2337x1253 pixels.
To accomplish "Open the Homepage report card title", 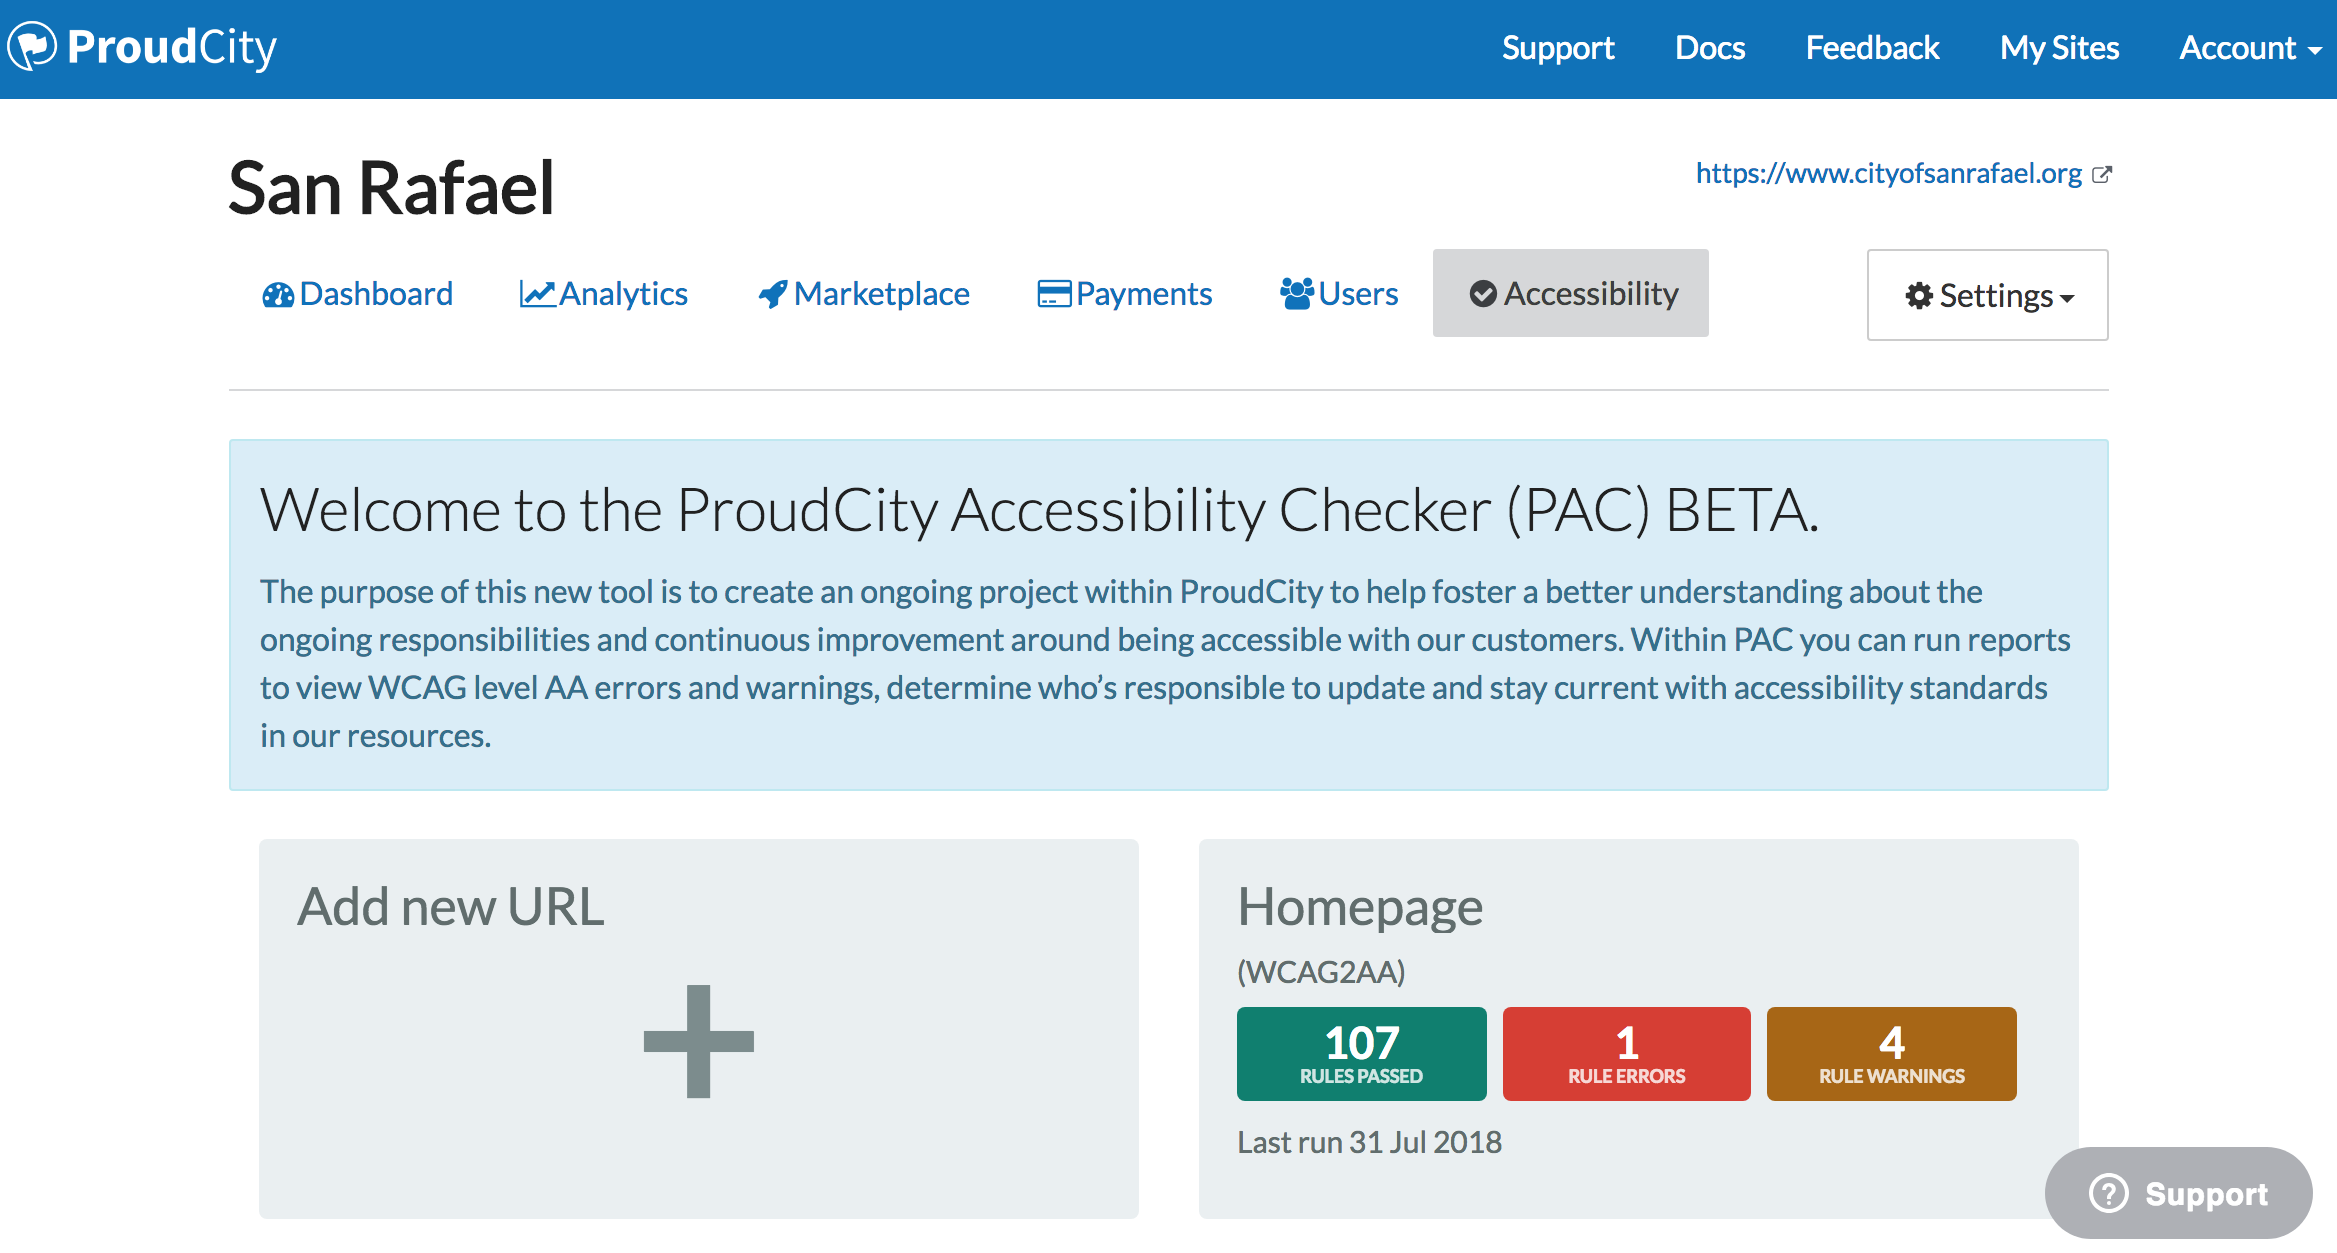I will pos(1360,908).
